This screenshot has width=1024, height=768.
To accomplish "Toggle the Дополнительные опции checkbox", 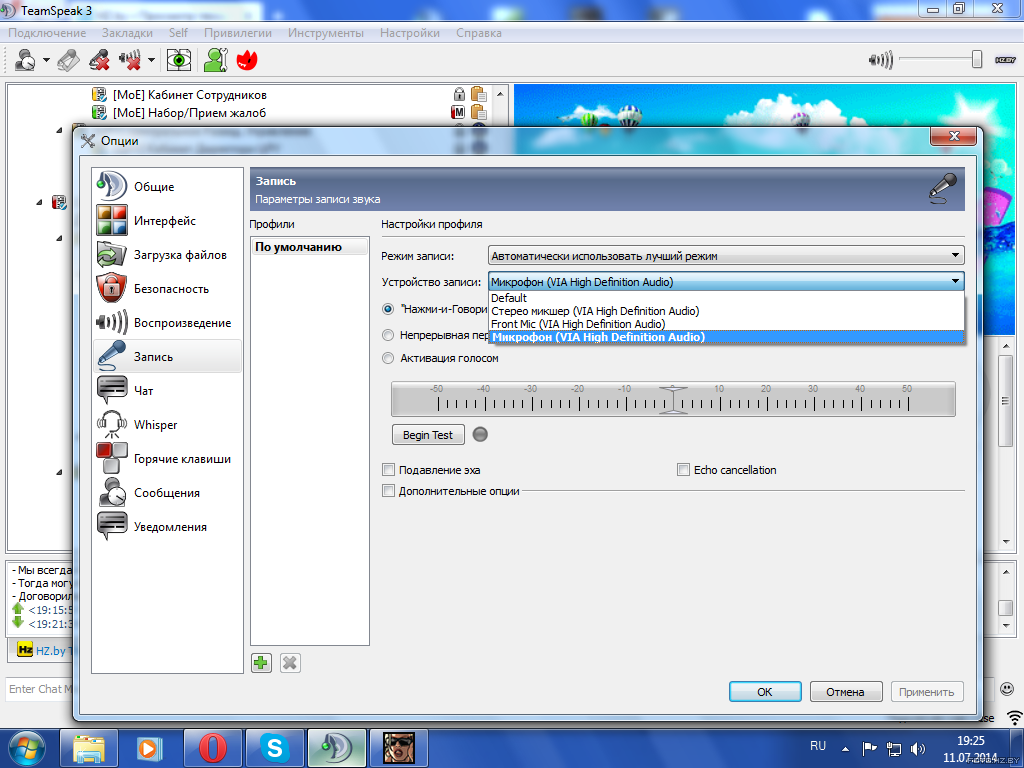I will (x=389, y=490).
